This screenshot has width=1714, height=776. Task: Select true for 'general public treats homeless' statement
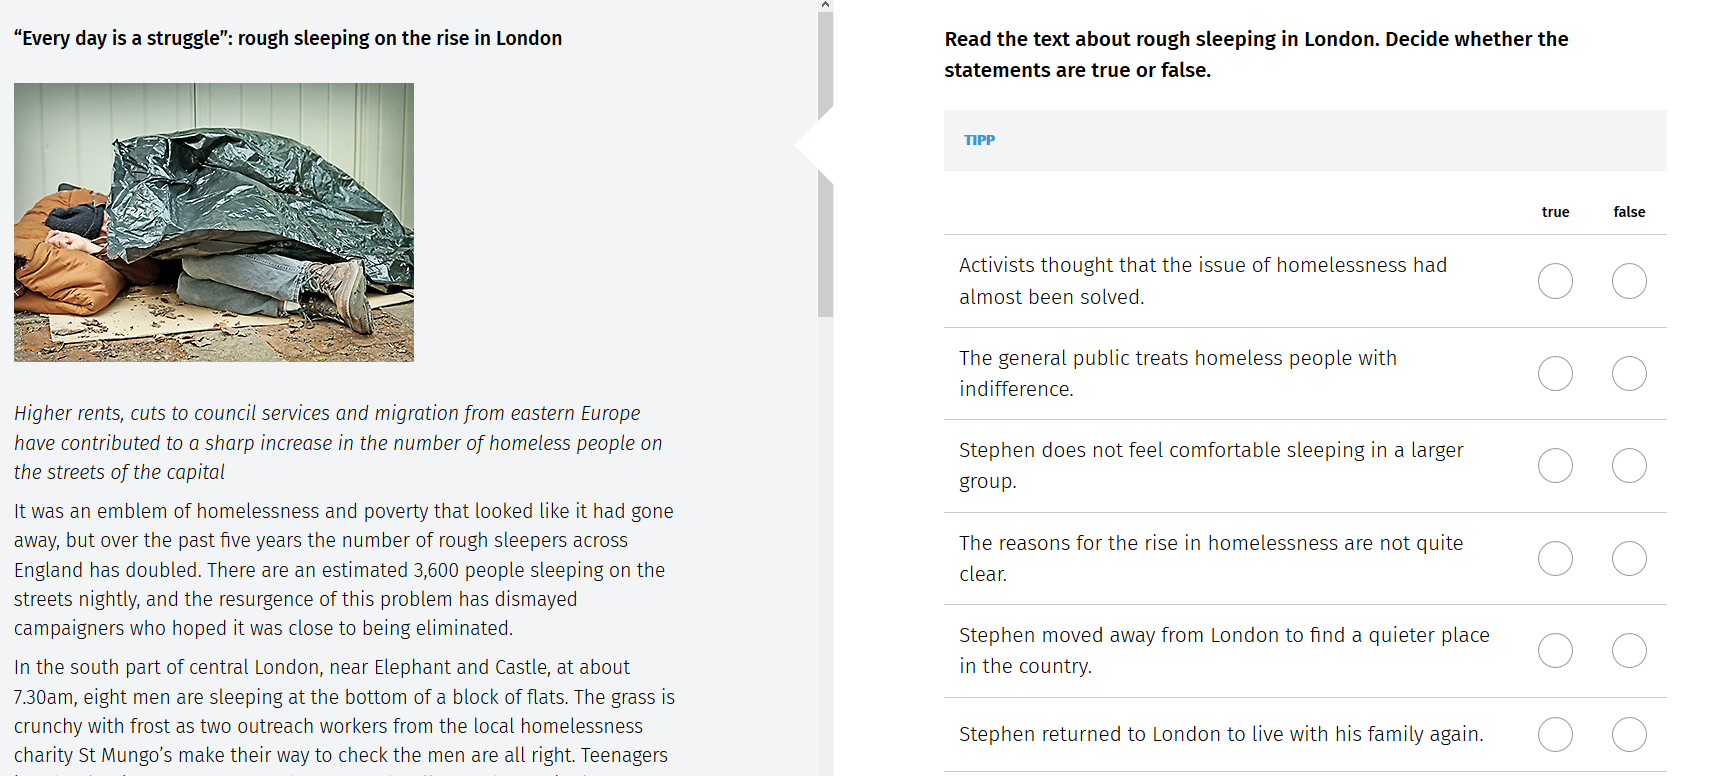point(1555,374)
